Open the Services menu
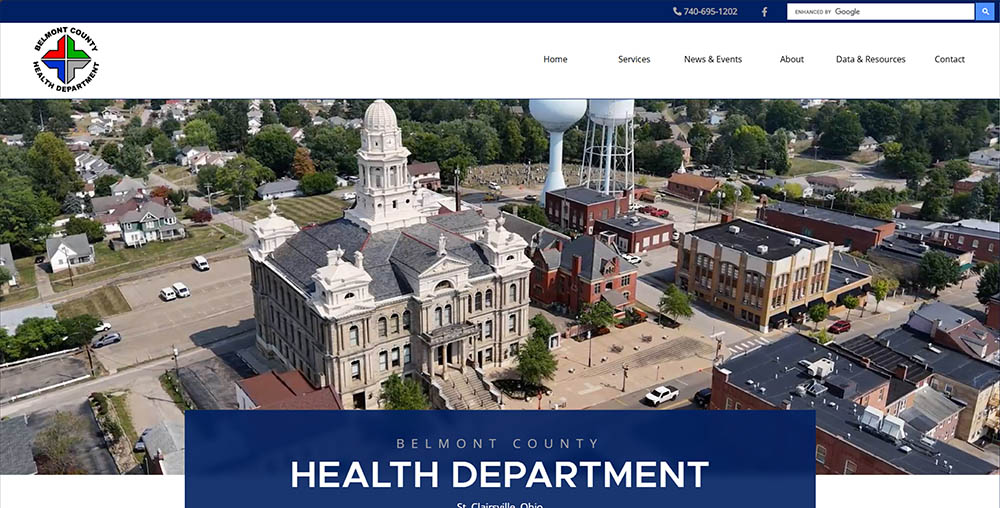The image size is (1000, 508). click(x=634, y=59)
